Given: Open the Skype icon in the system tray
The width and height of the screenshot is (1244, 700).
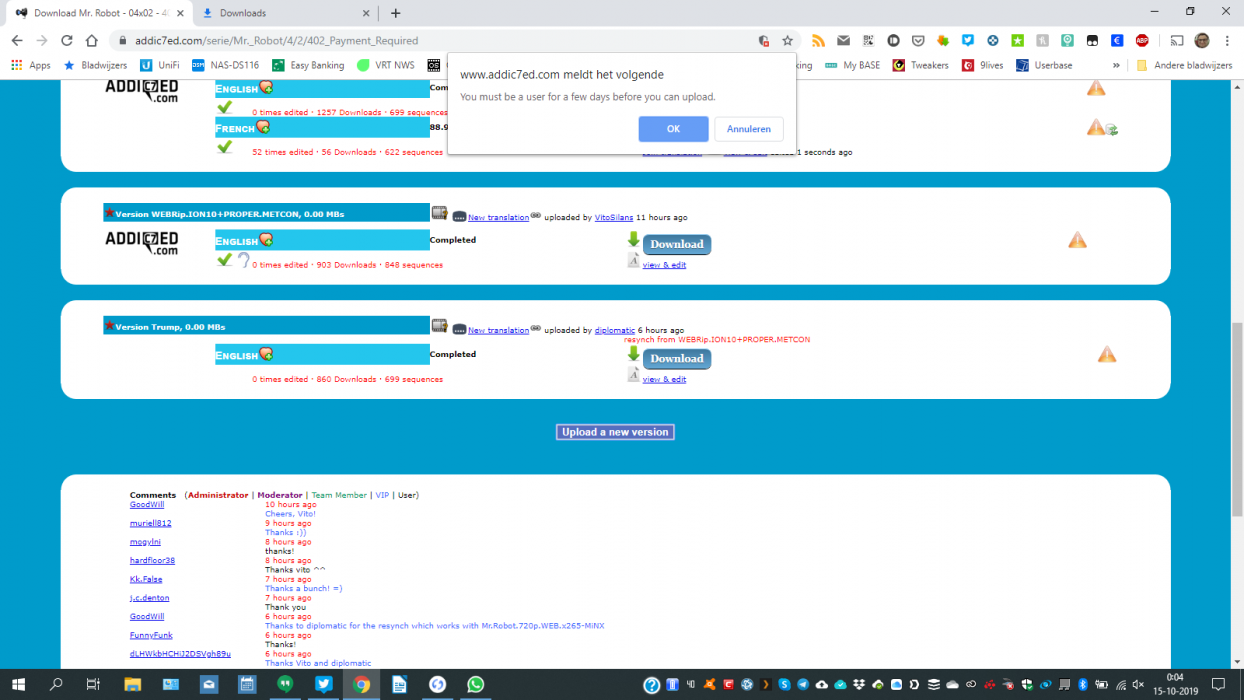Looking at the screenshot, I should (x=784, y=685).
